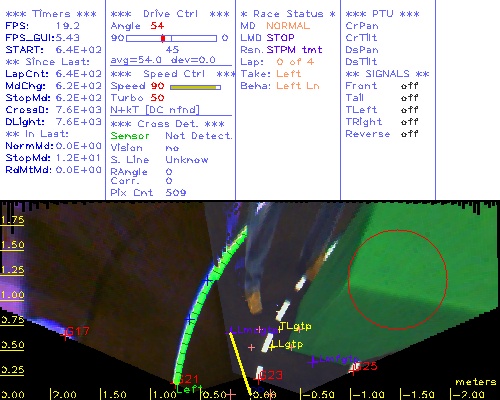Select the Race Status section header
The image size is (500, 400).
click(x=288, y=14)
